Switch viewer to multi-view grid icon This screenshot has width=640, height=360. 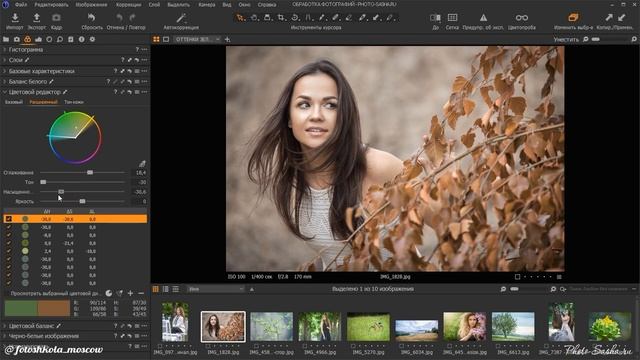(156, 40)
